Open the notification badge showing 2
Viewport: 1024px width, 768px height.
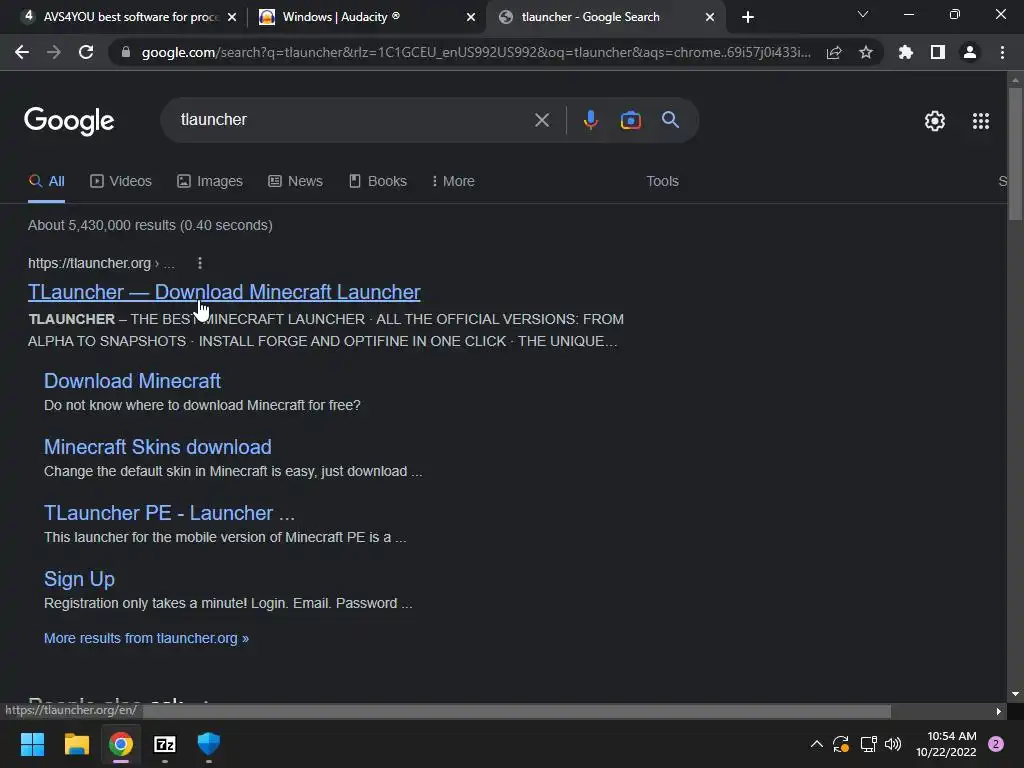coord(996,744)
